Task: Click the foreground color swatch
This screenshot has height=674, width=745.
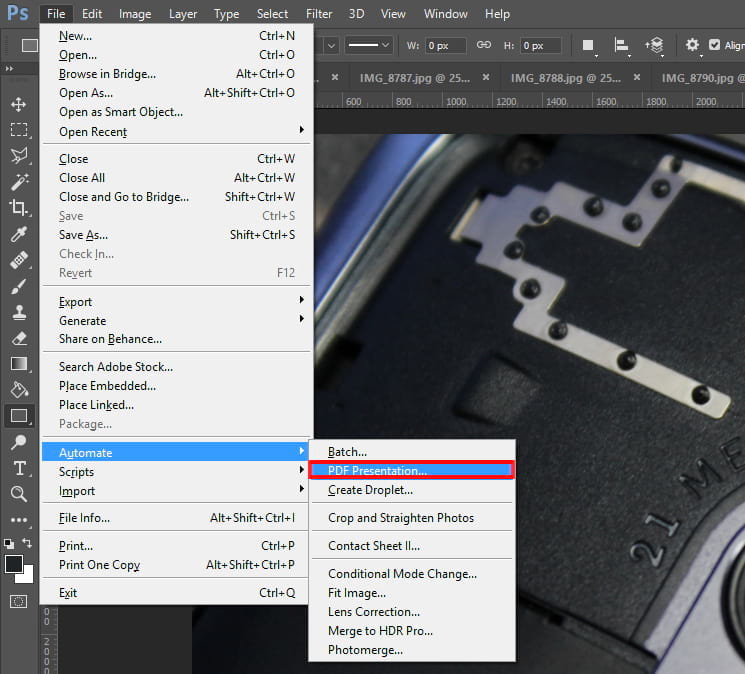Action: coord(14,564)
